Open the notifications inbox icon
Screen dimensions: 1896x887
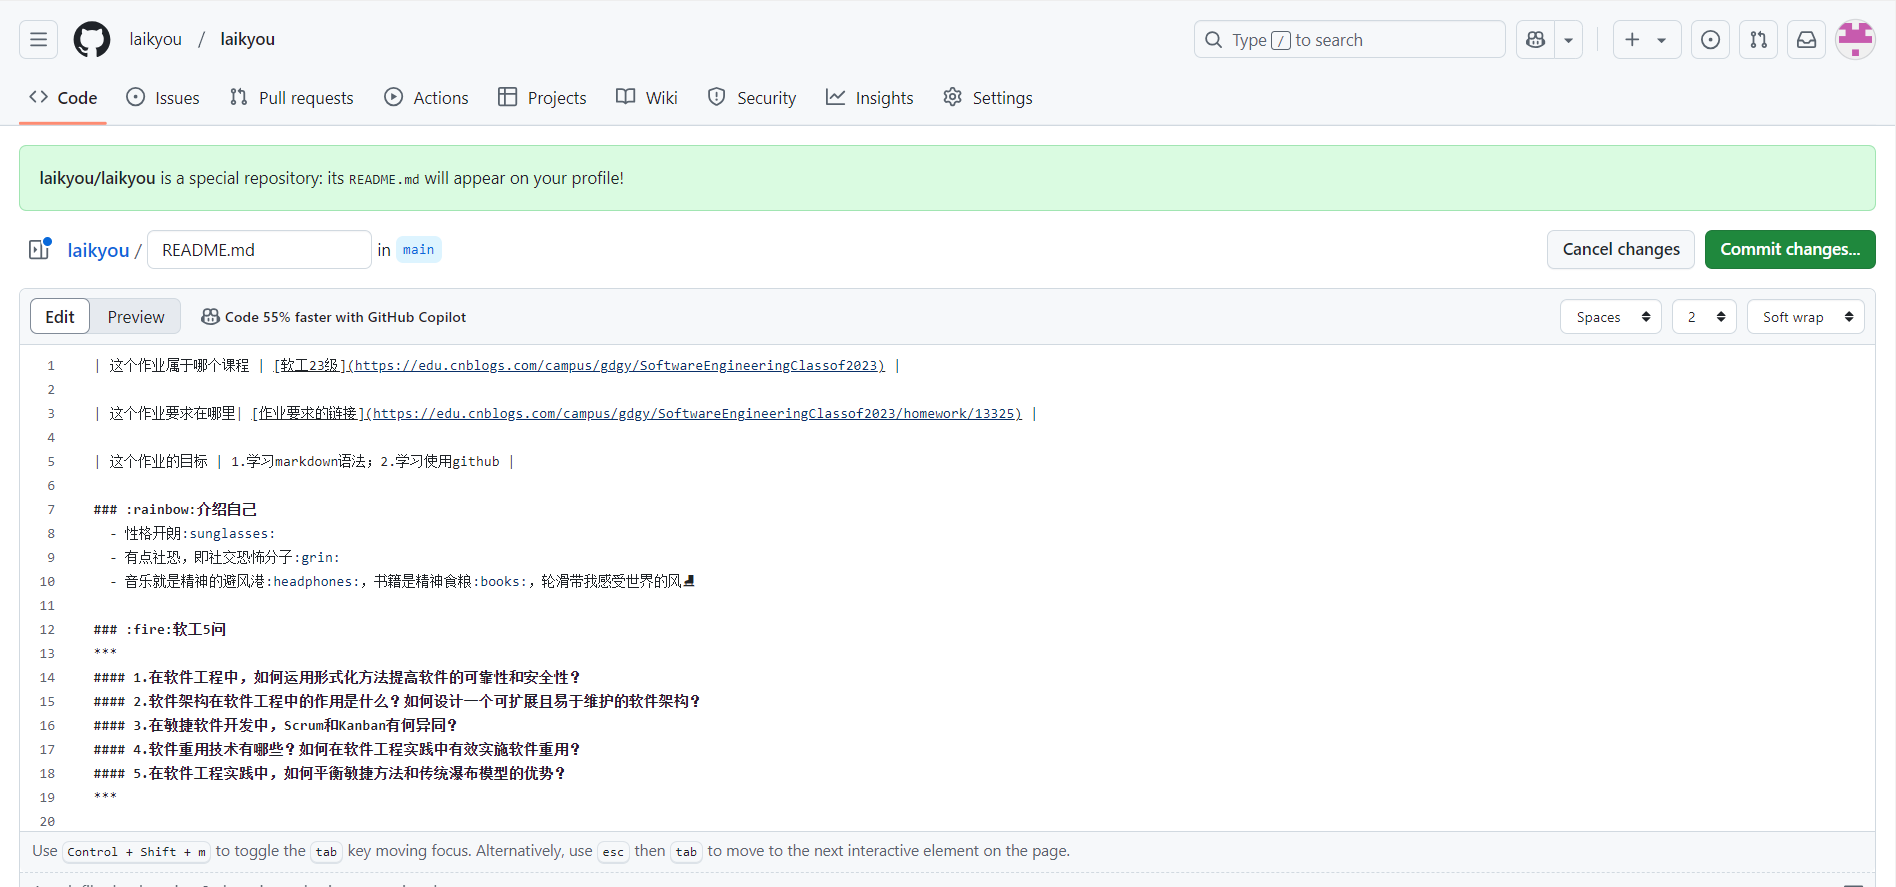pyautogui.click(x=1806, y=40)
